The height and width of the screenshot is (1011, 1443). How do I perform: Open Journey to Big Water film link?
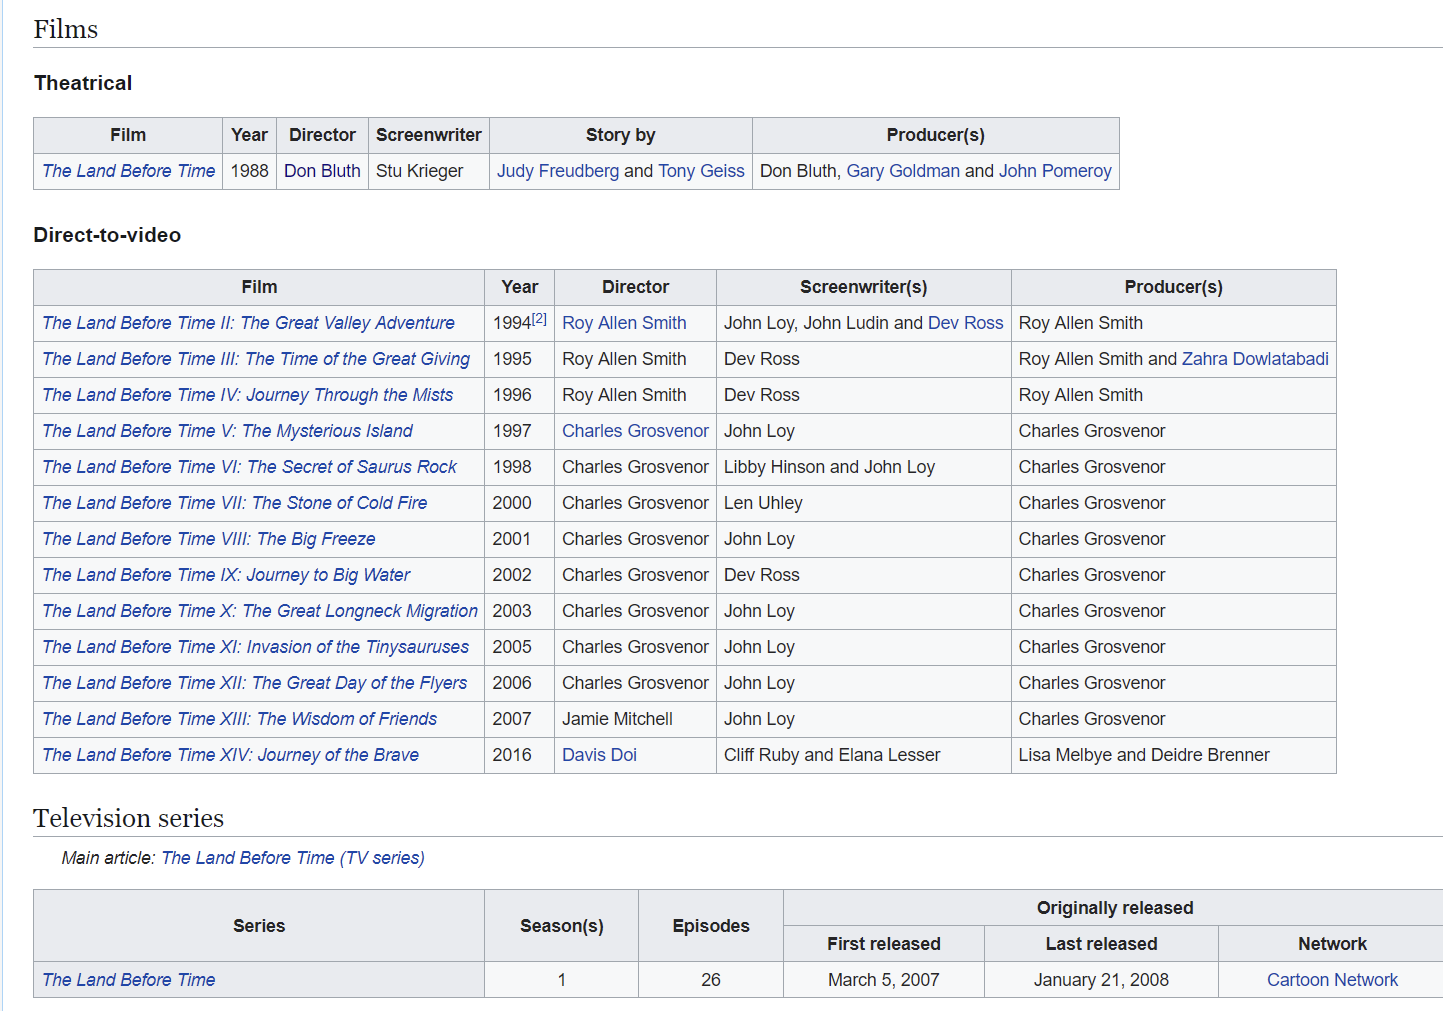point(226,575)
